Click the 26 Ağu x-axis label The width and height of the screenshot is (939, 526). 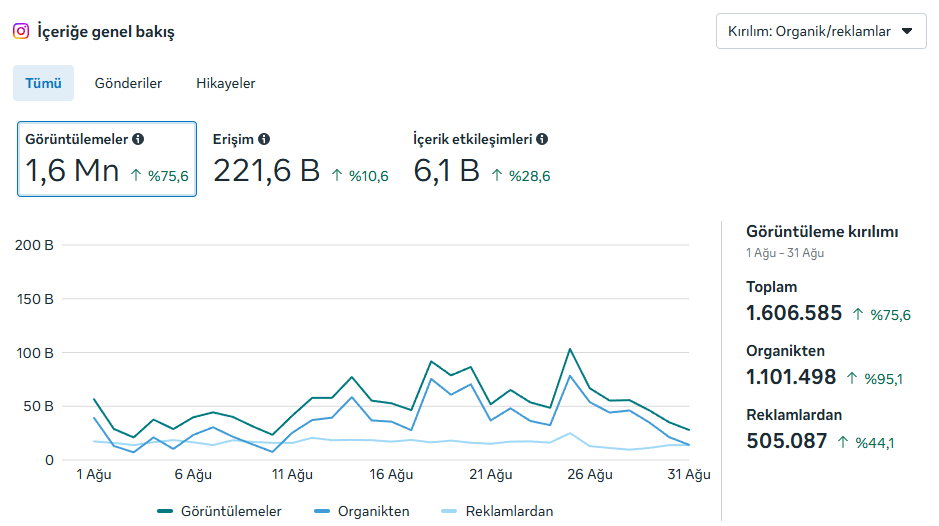[590, 474]
